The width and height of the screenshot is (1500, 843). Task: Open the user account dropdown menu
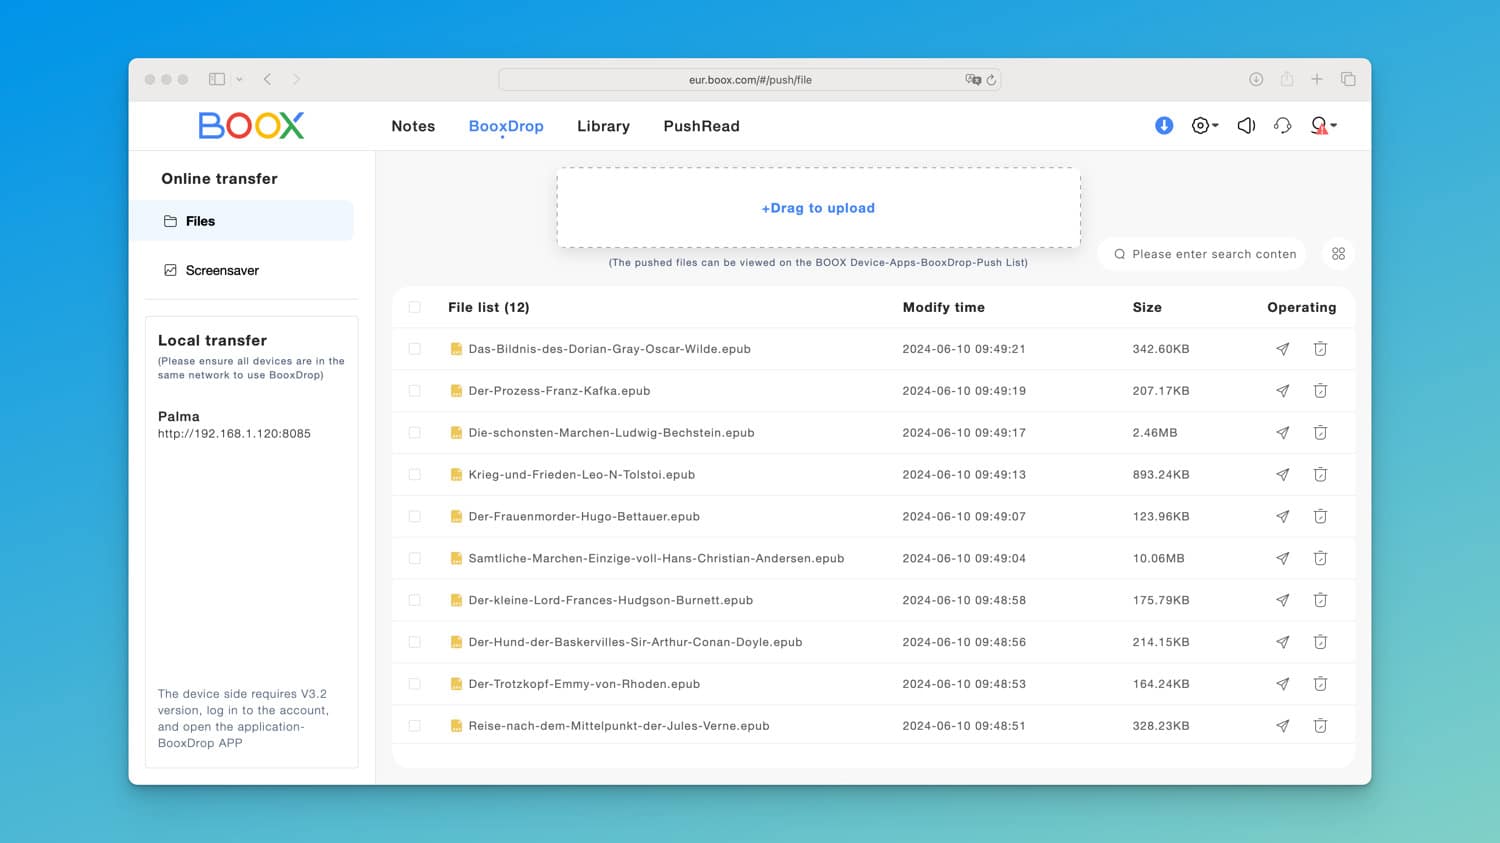pyautogui.click(x=1323, y=126)
